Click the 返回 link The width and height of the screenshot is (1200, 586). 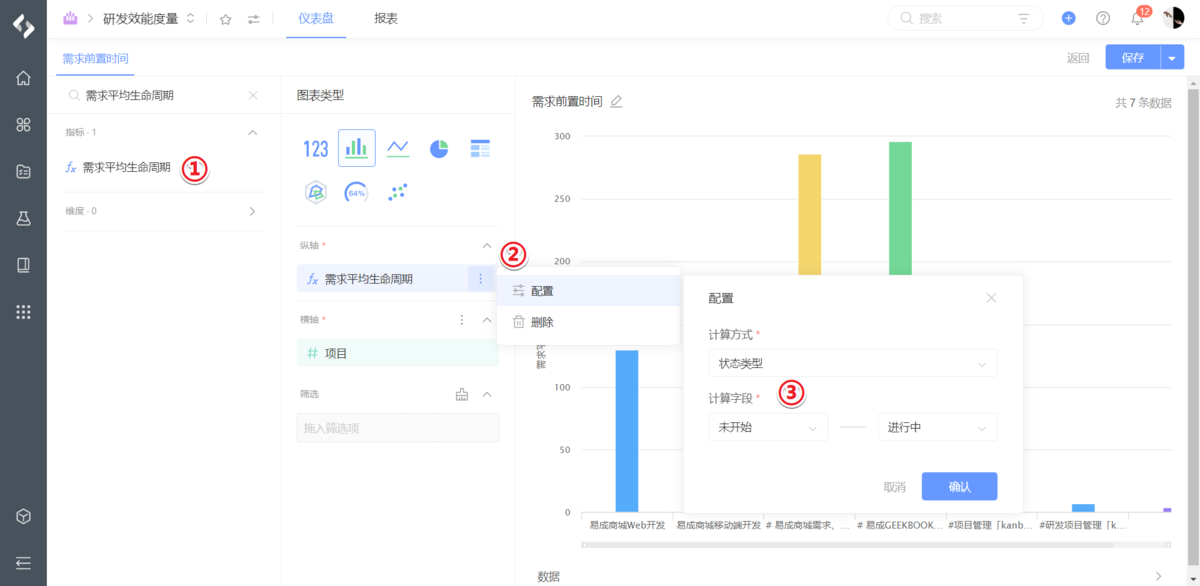pyautogui.click(x=1078, y=58)
